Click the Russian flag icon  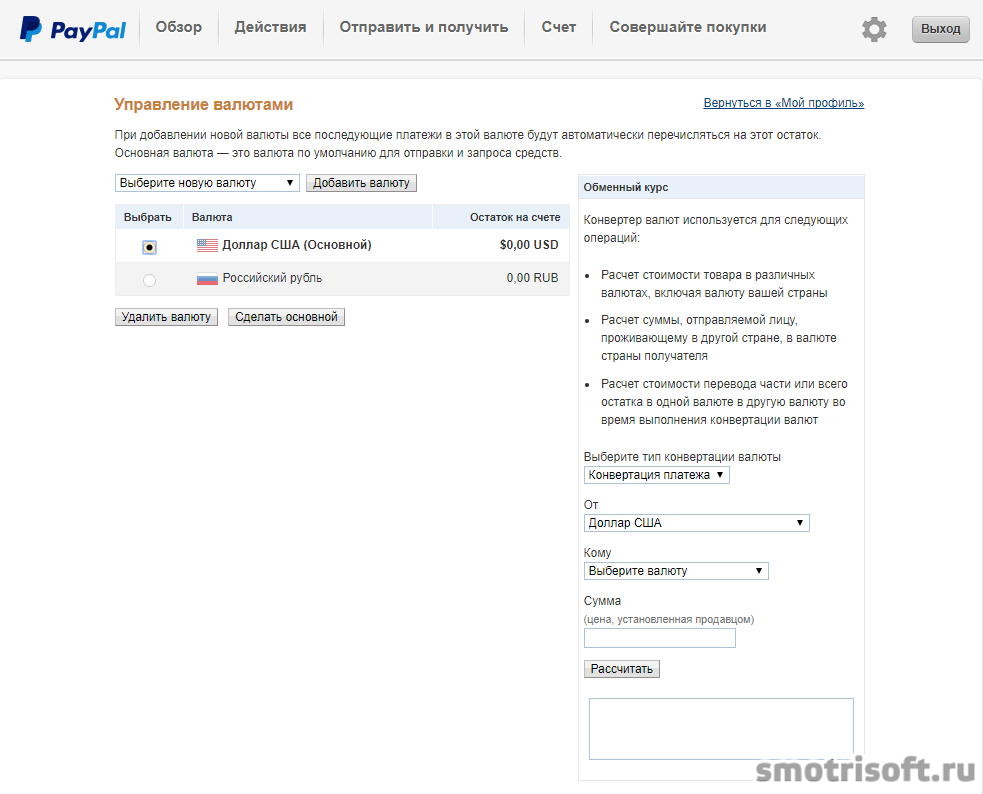pos(207,278)
